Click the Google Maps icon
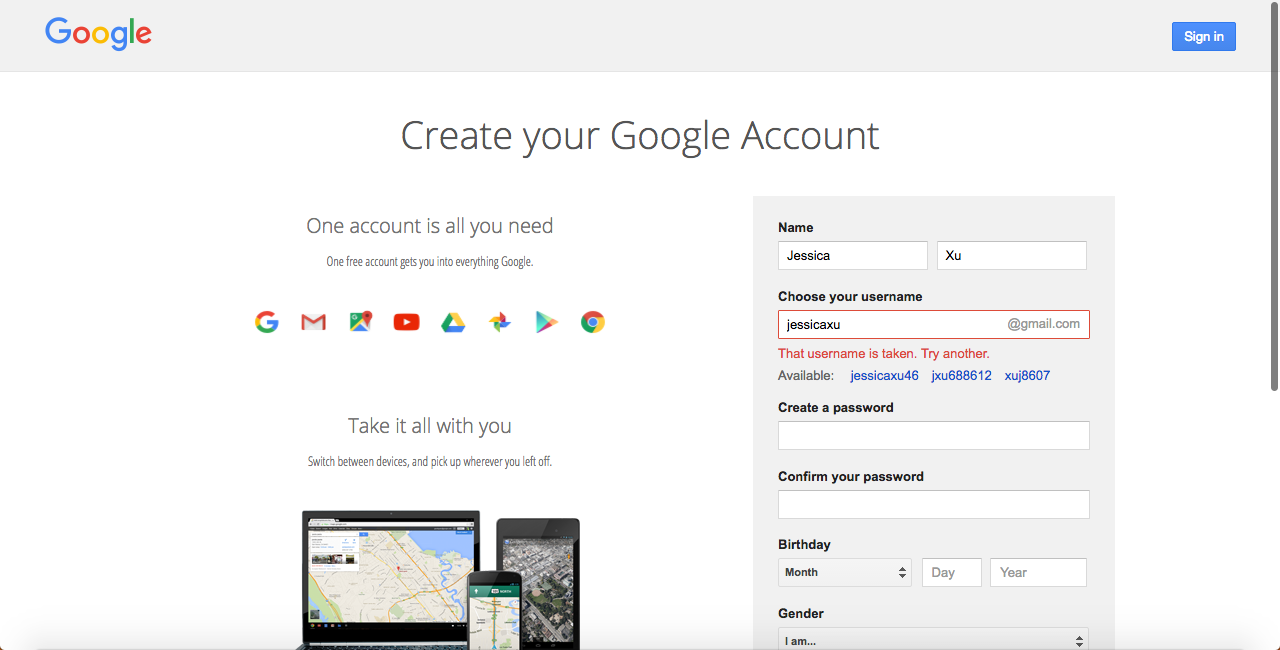The image size is (1280, 650). pyautogui.click(x=360, y=322)
